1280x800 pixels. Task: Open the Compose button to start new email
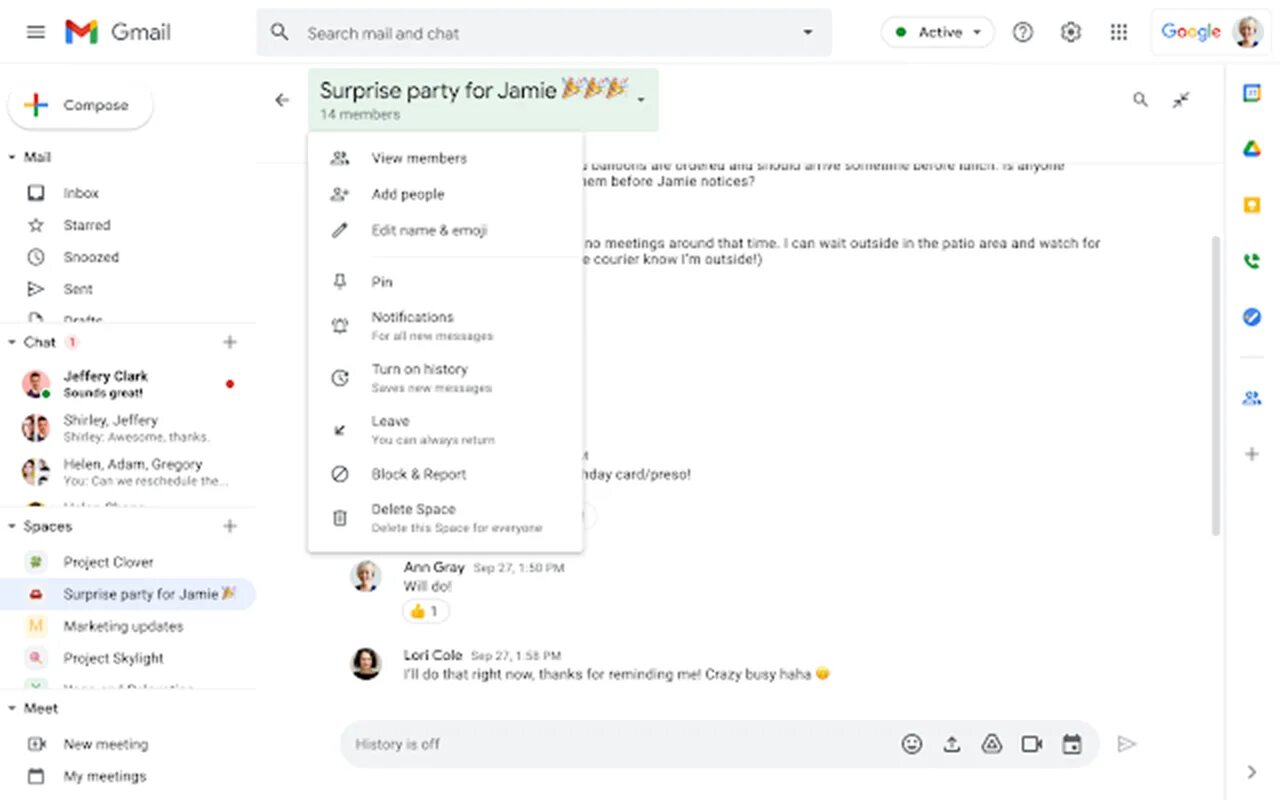tap(80, 104)
